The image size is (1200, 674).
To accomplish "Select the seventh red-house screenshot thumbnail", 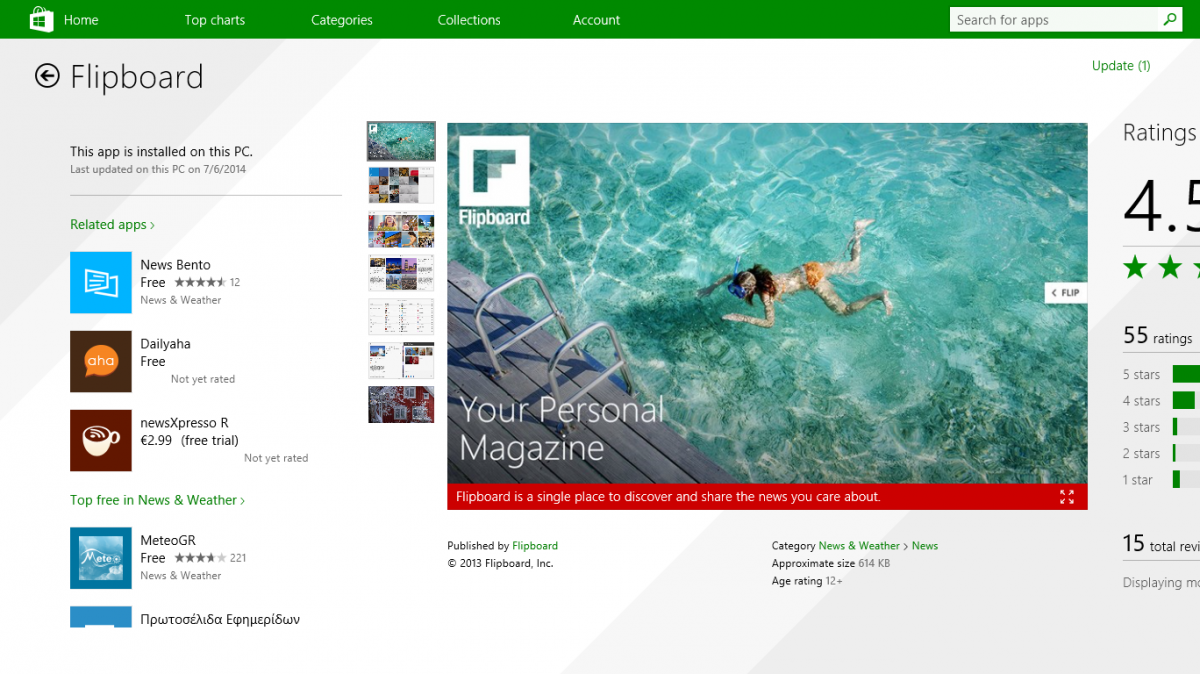I will tap(401, 405).
